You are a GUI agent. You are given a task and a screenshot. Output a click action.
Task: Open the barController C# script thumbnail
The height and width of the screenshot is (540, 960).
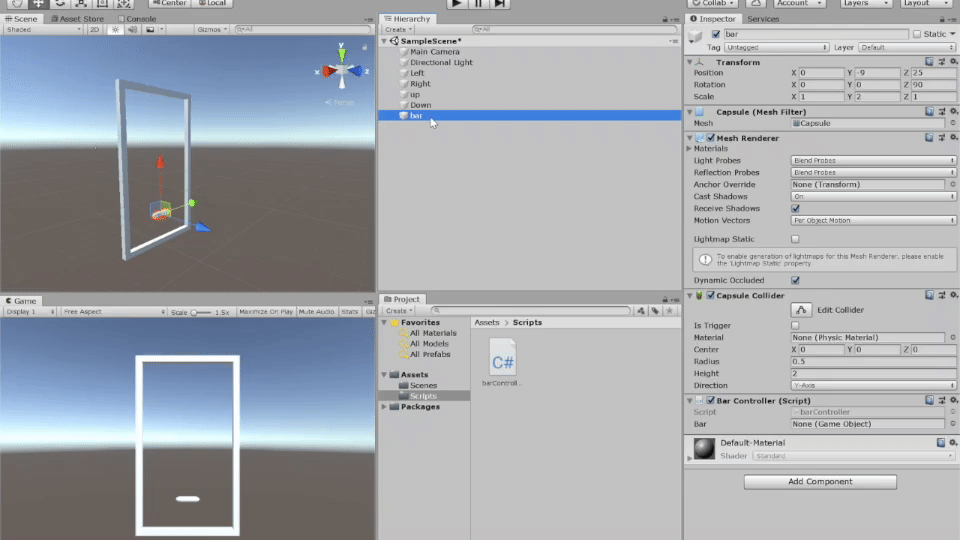pos(502,359)
